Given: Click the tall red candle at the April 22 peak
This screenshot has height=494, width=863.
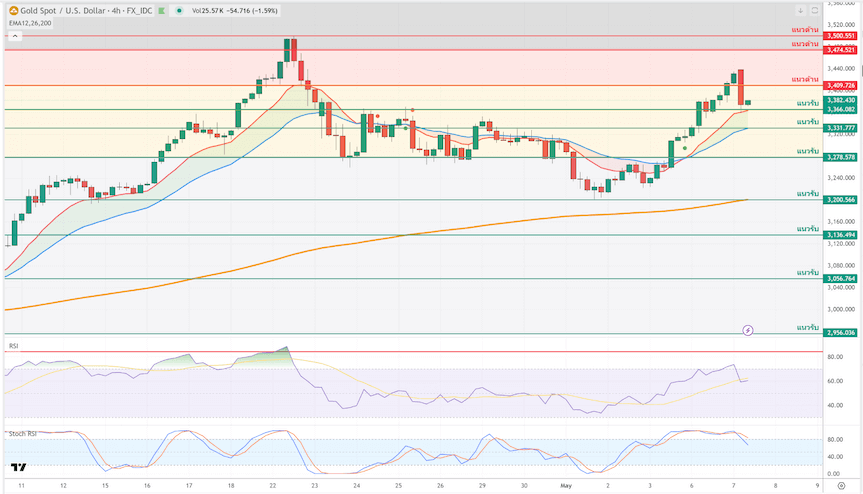Looking at the screenshot, I should [294, 50].
